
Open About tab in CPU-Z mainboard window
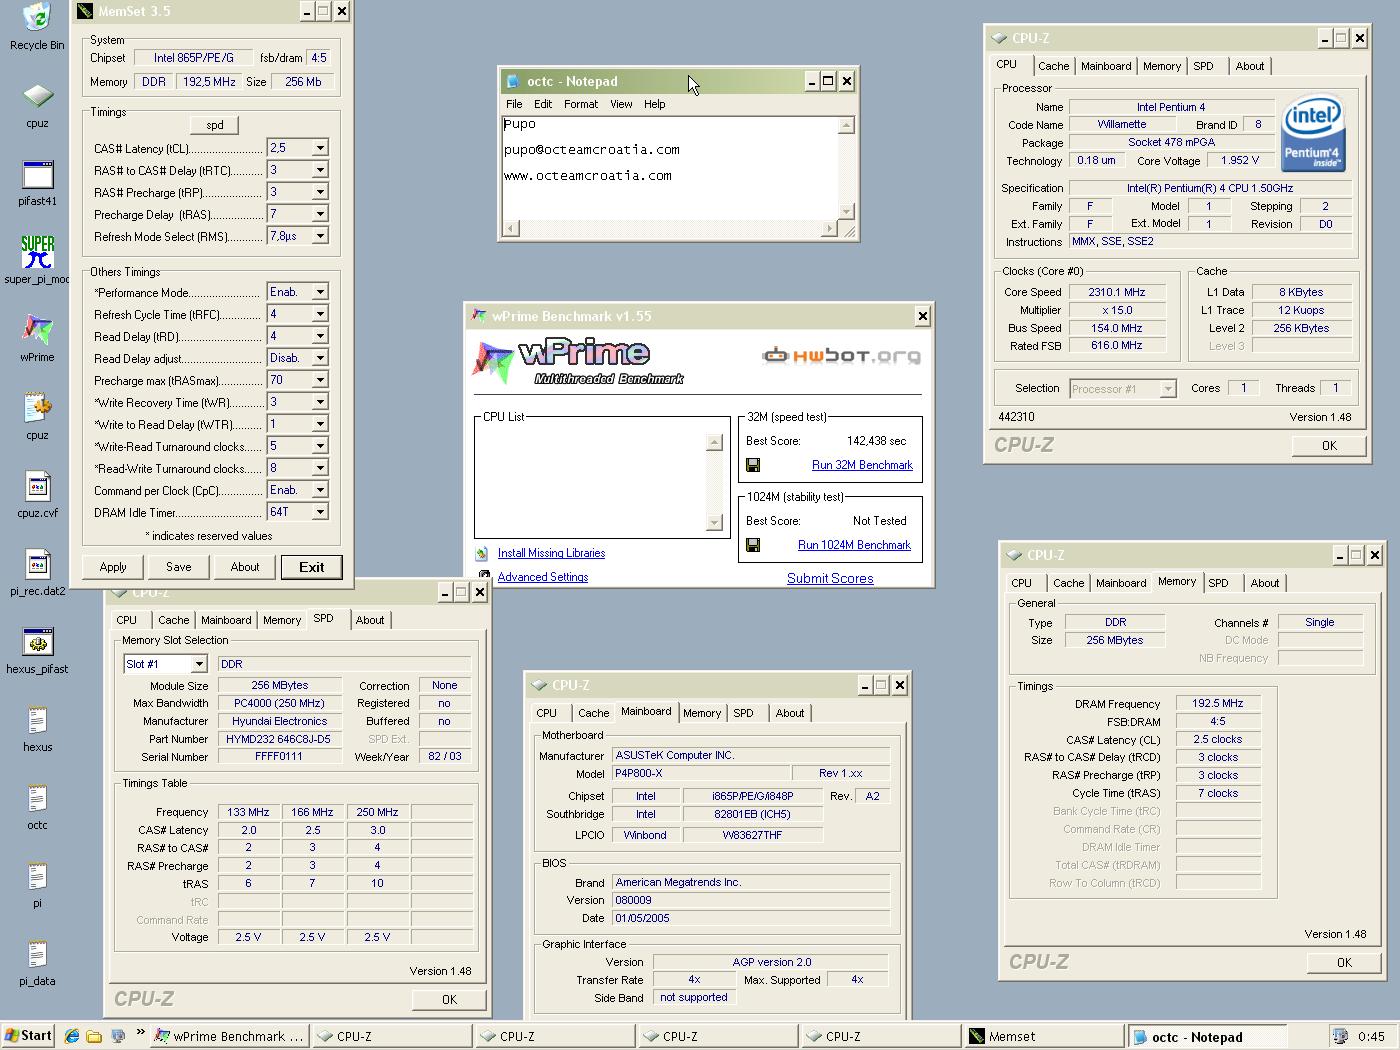790,713
